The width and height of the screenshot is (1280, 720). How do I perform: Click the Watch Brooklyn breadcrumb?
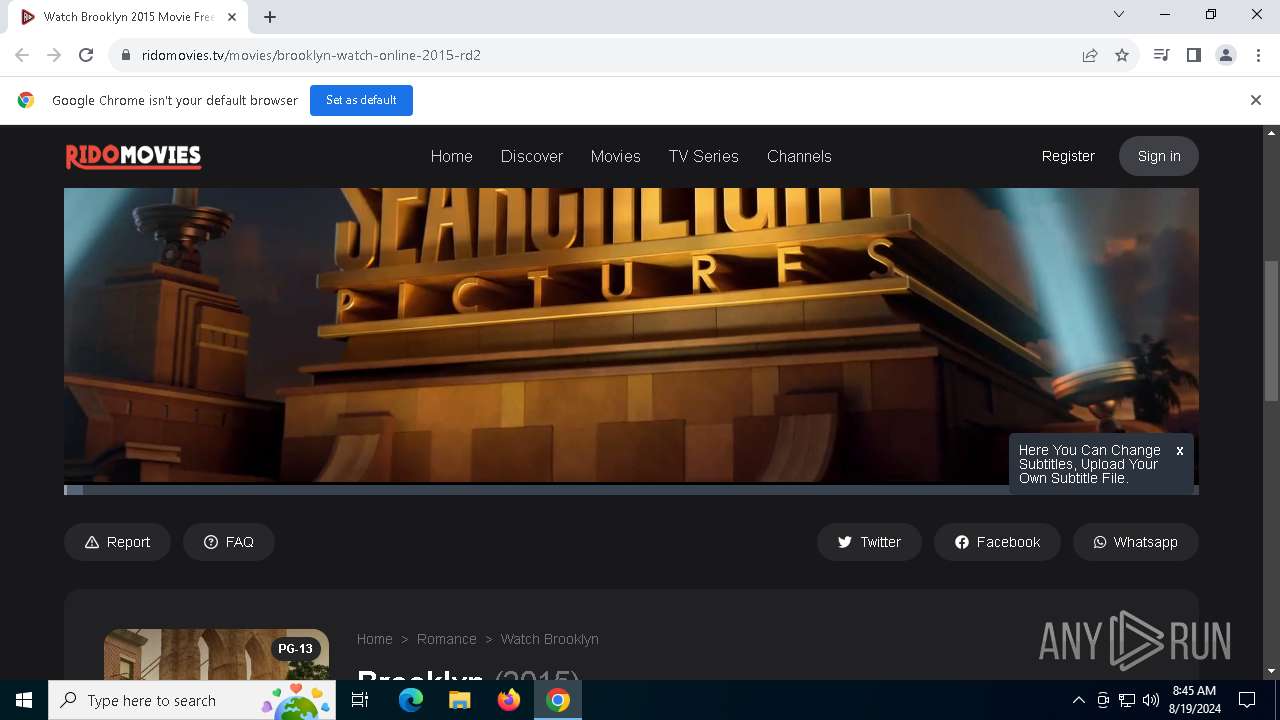549,639
